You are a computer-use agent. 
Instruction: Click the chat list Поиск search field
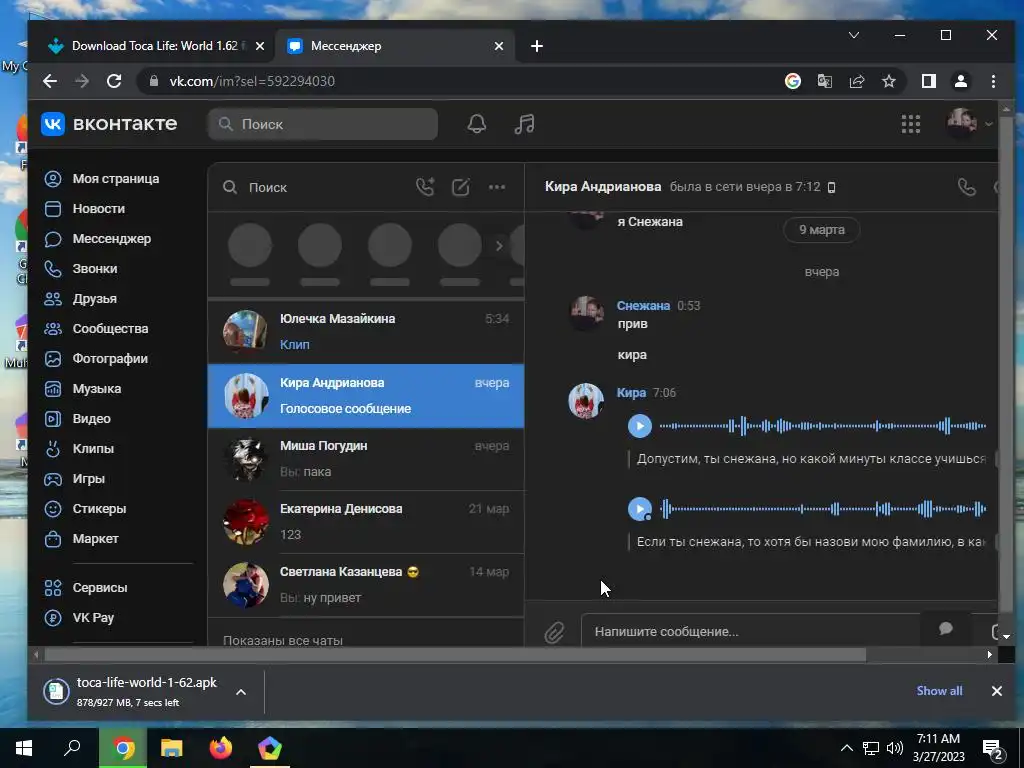tap(313, 187)
